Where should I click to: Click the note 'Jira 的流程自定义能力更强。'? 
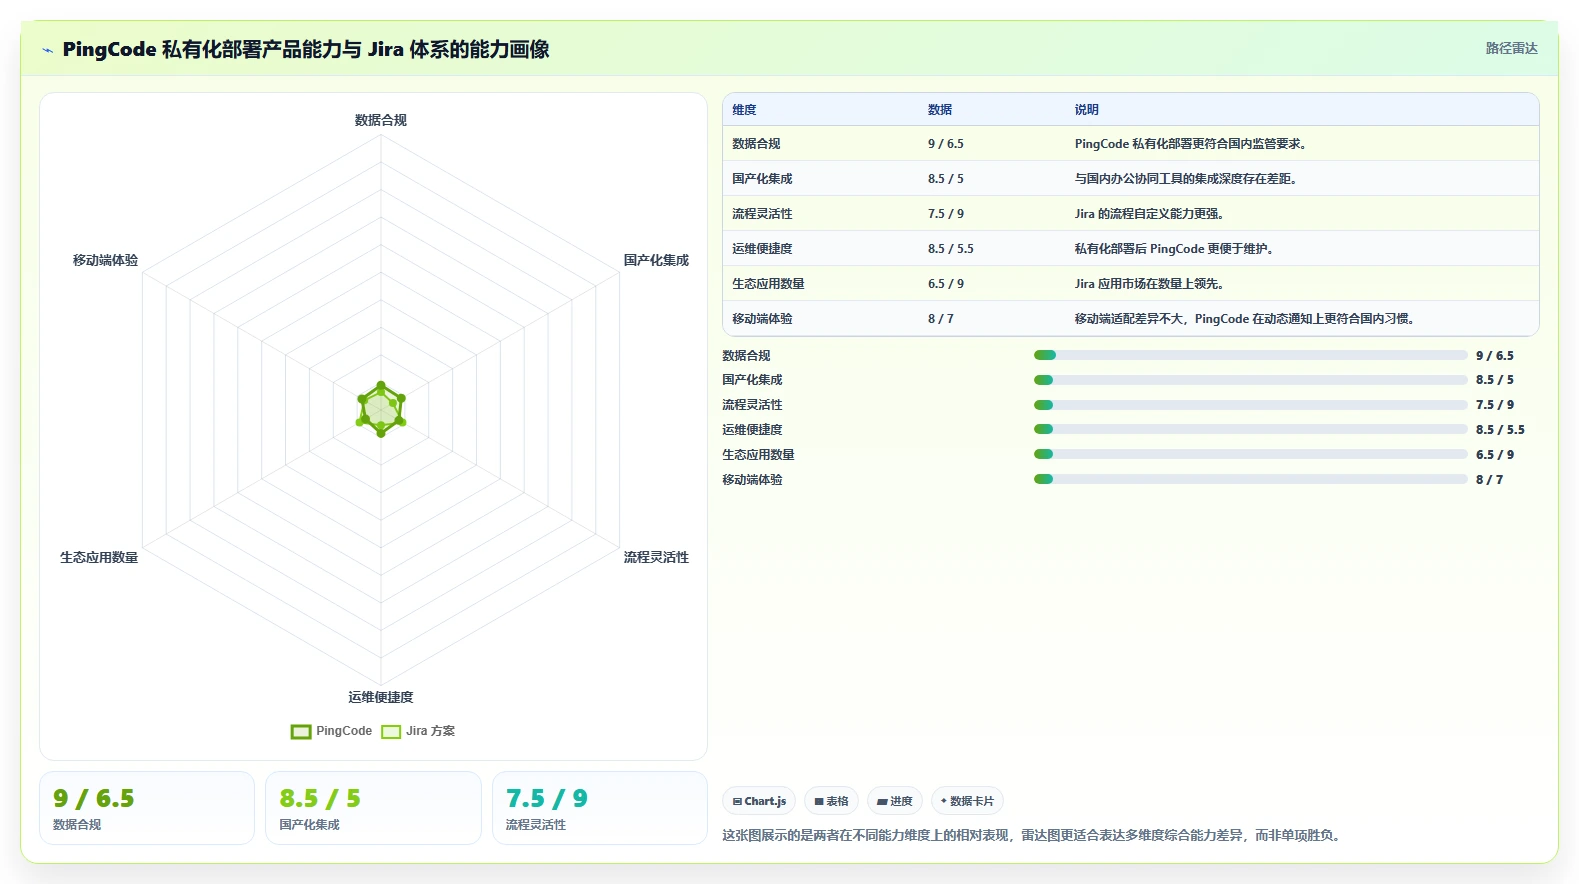point(1150,214)
